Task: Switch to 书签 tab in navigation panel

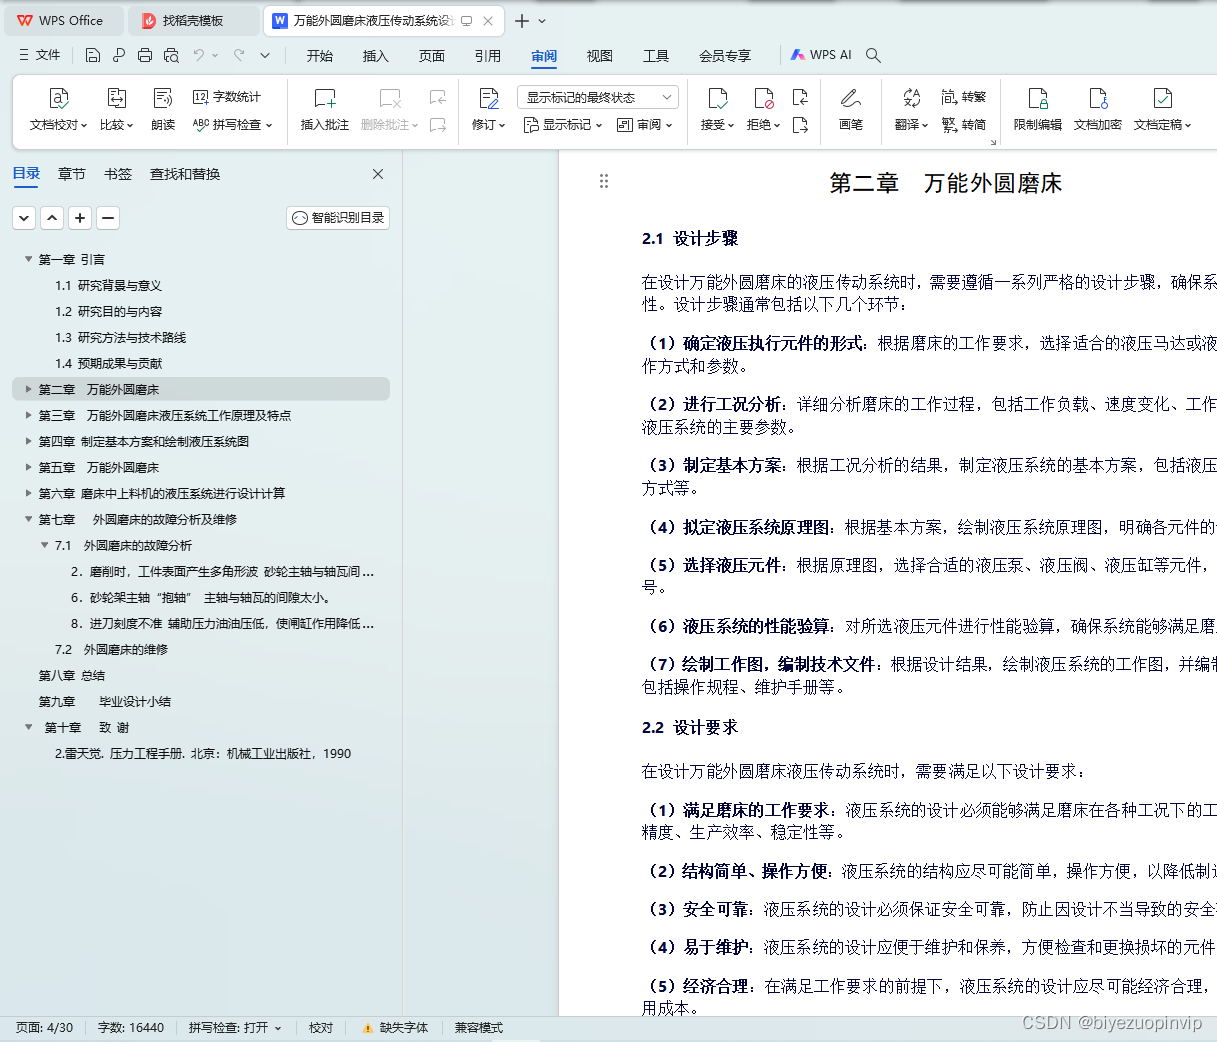Action: pos(118,174)
